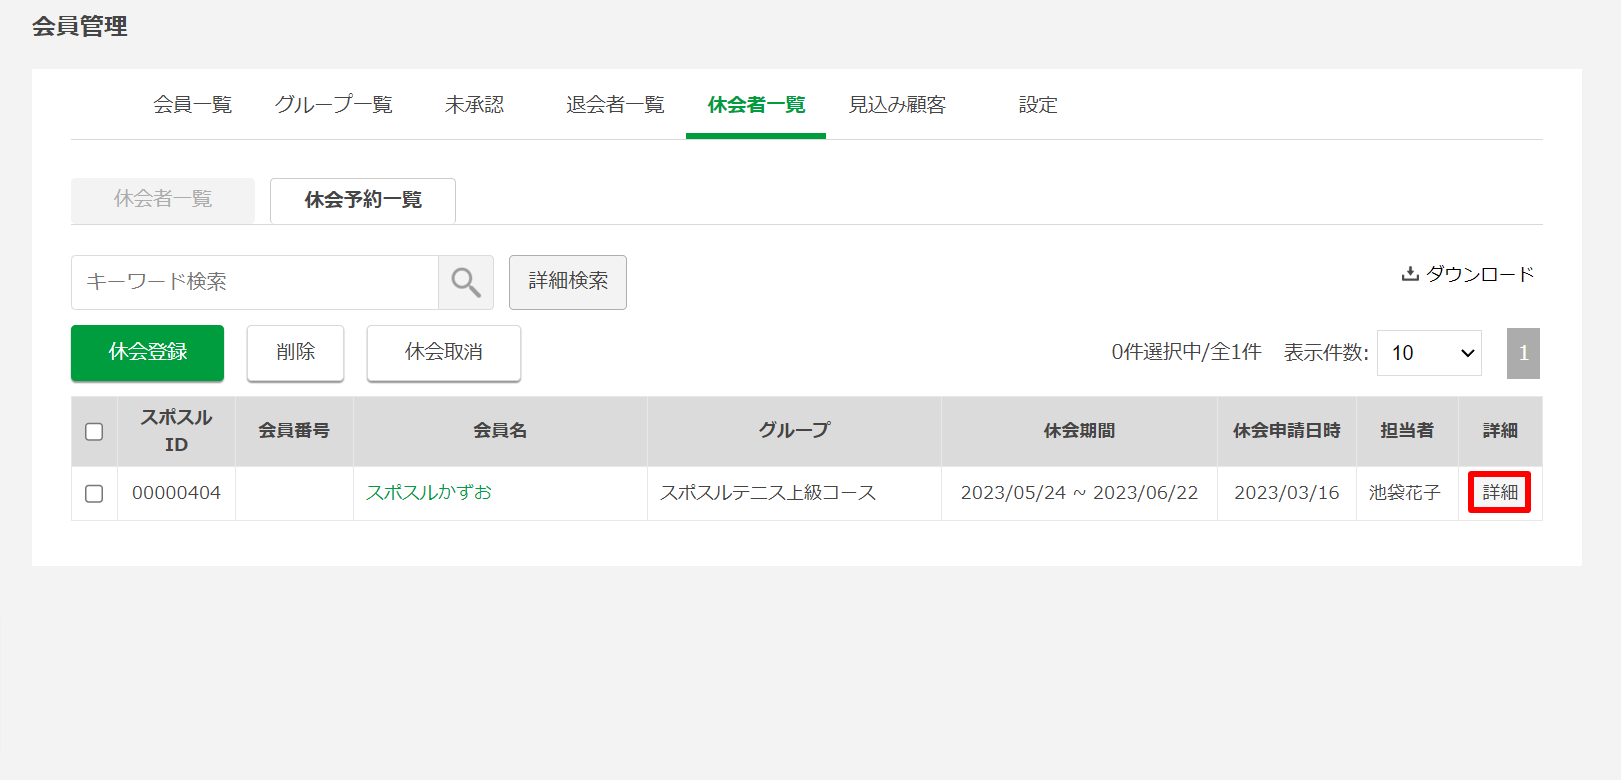Open the 表示件数 dropdown showing 10
This screenshot has width=1621, height=780.
(1429, 353)
